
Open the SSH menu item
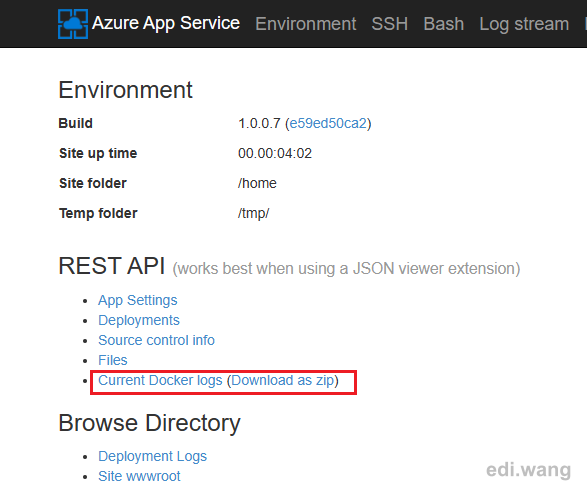(x=389, y=24)
